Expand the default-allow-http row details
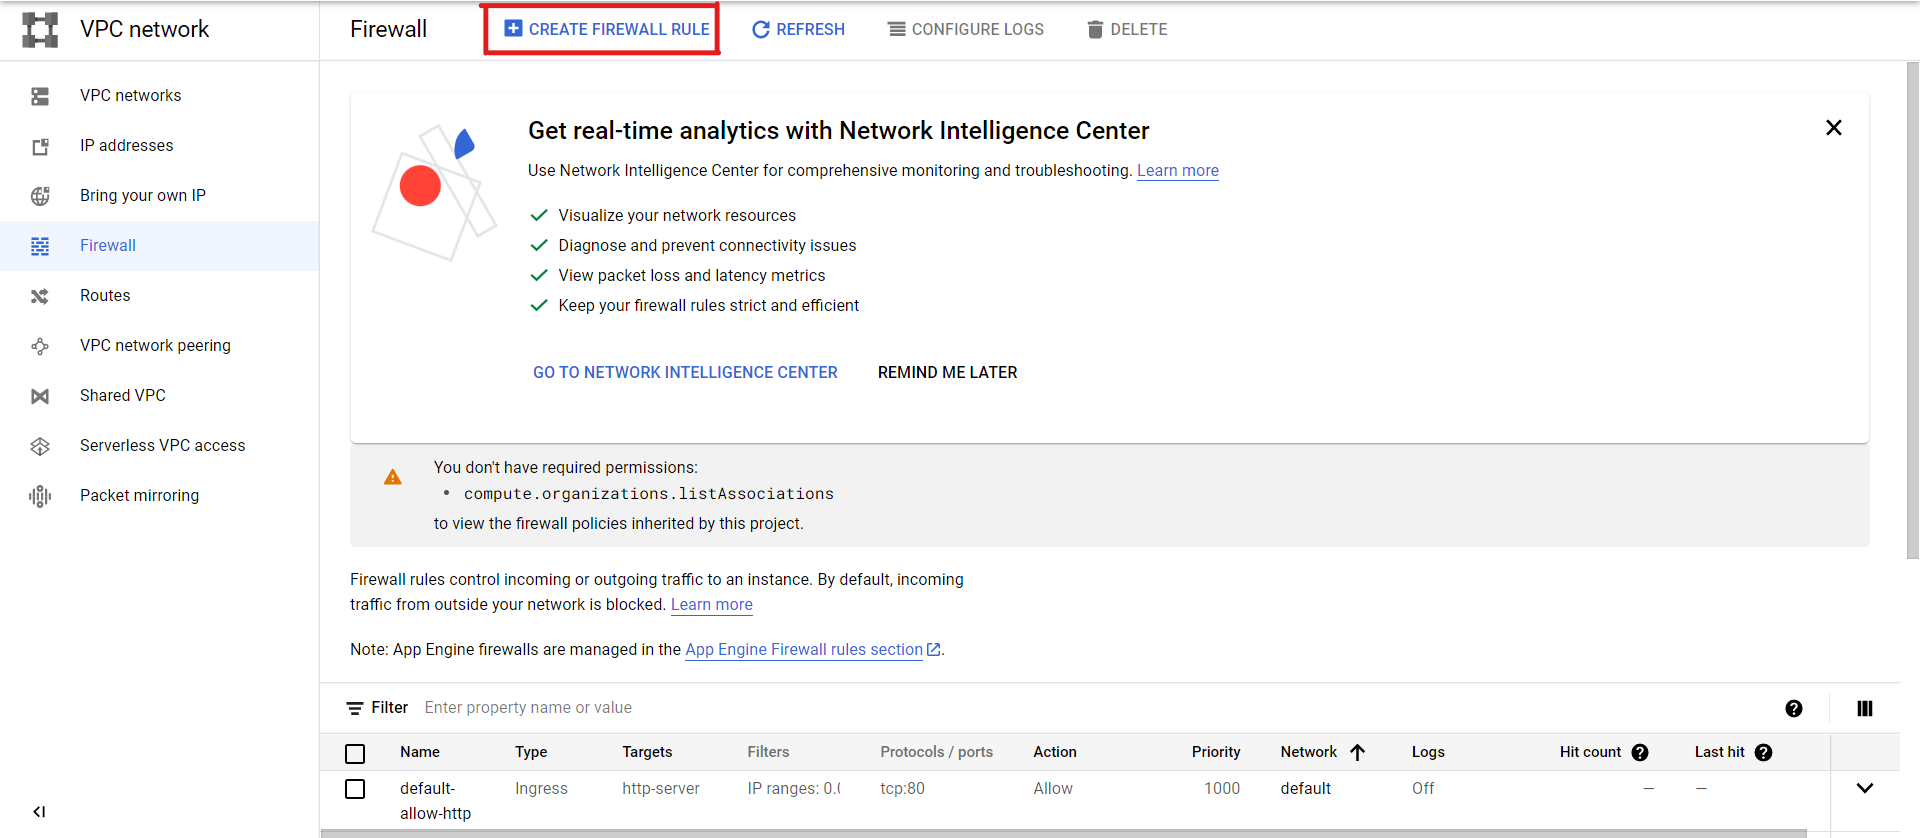The height and width of the screenshot is (838, 1920). [1865, 788]
